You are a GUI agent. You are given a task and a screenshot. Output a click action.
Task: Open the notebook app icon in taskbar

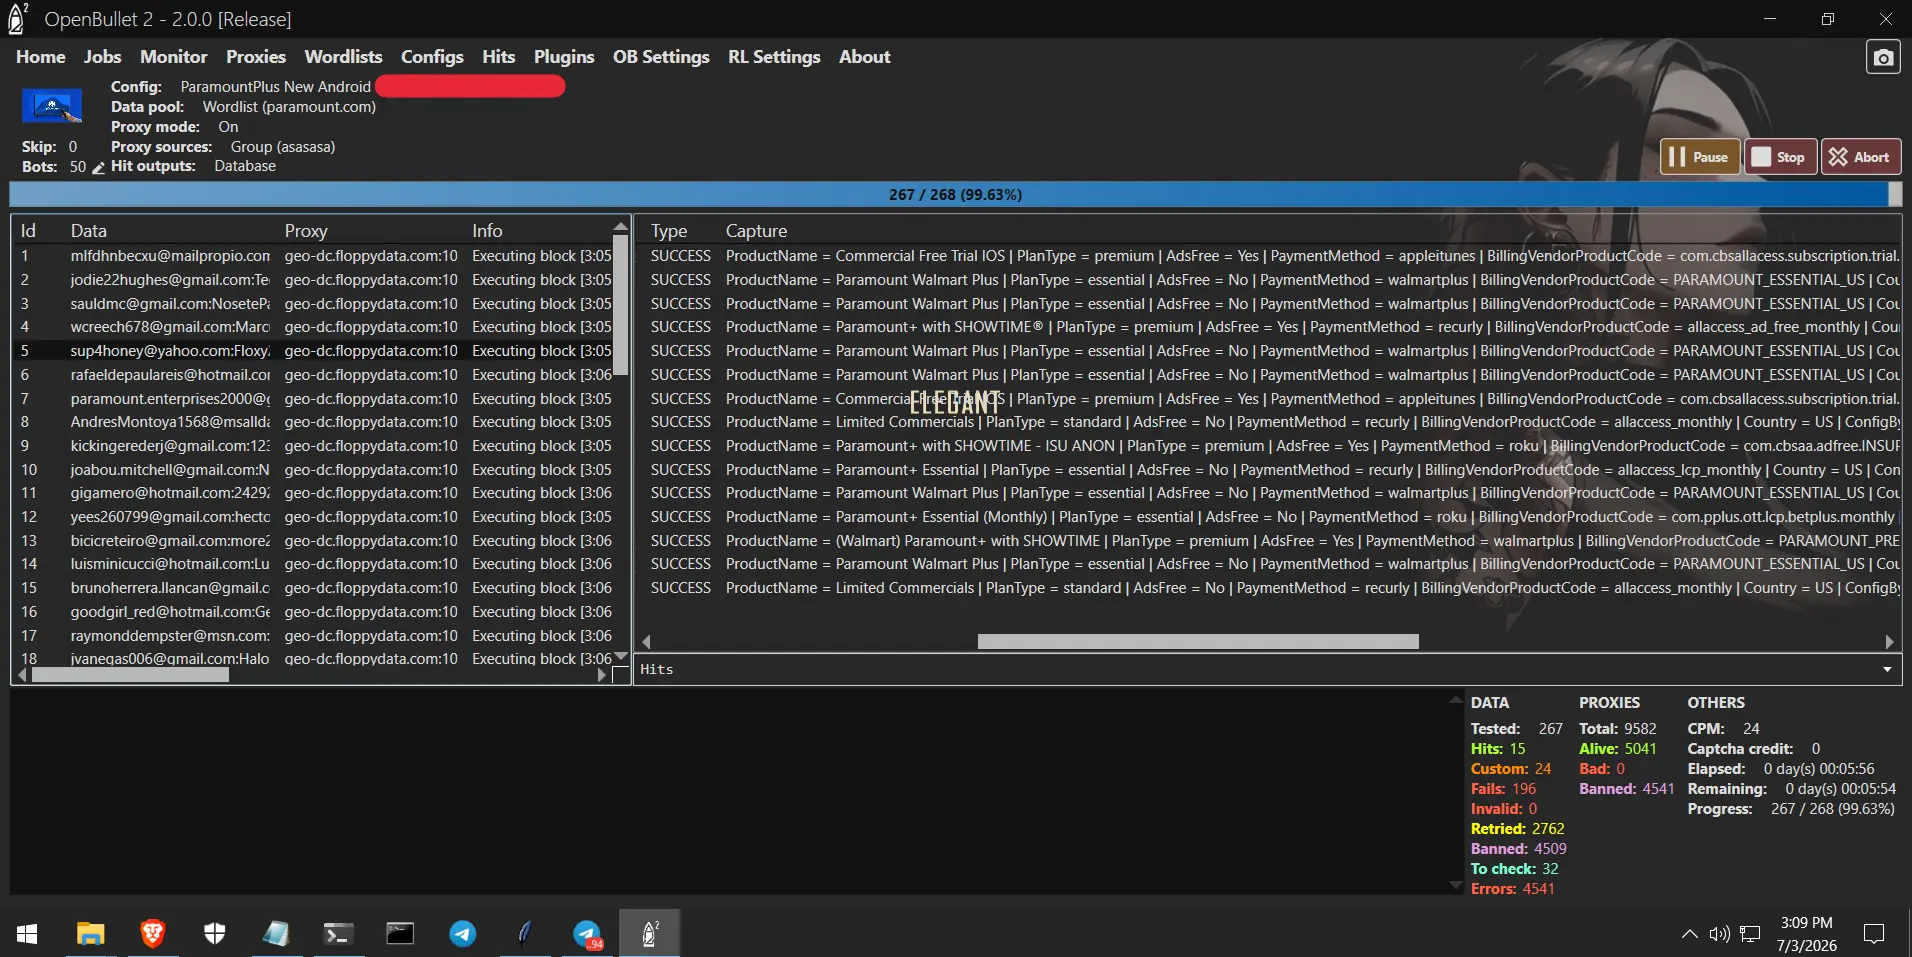click(x=276, y=934)
